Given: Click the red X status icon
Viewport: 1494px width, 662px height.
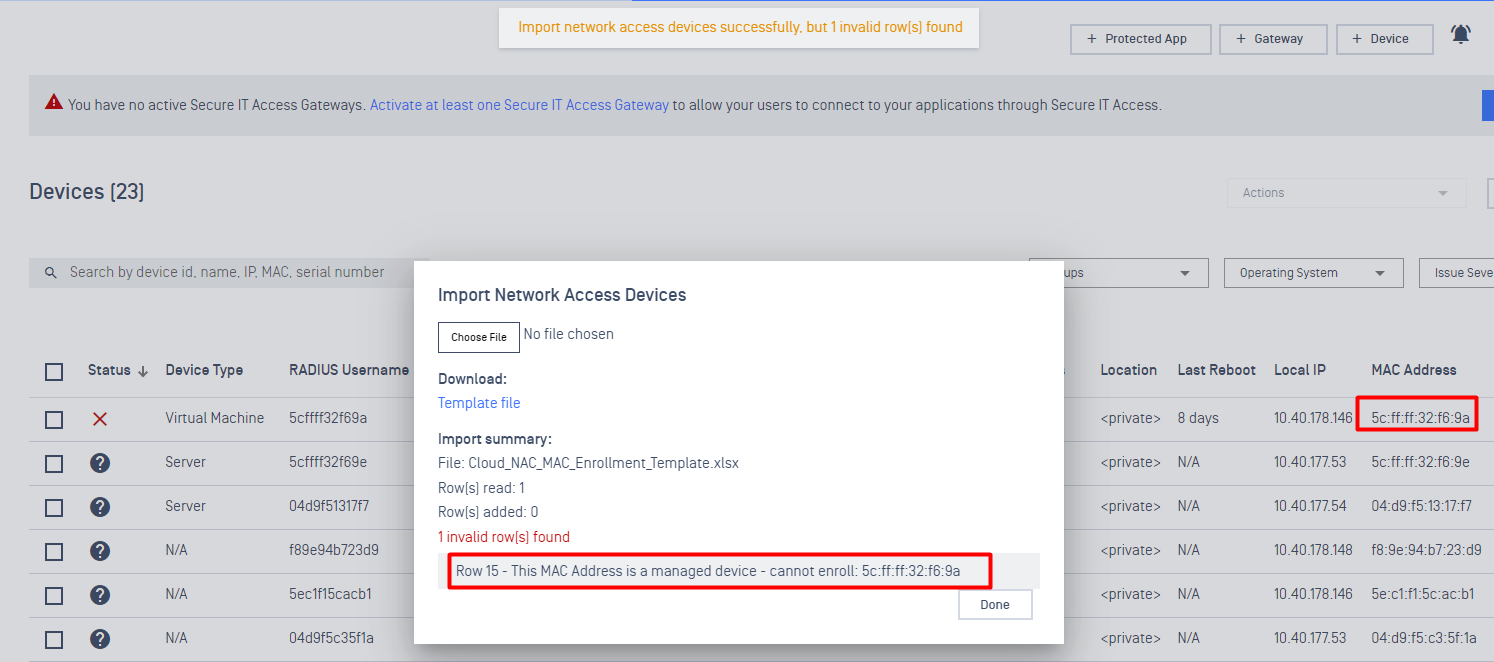Looking at the screenshot, I should [100, 419].
